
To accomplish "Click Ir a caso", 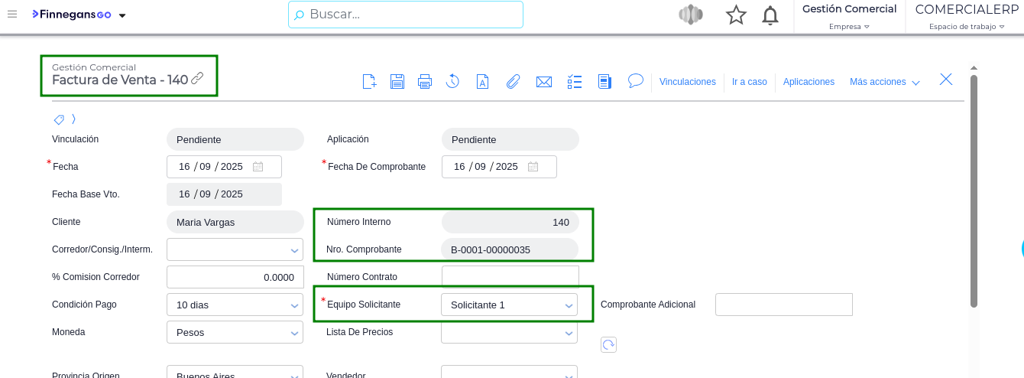I will (x=749, y=82).
